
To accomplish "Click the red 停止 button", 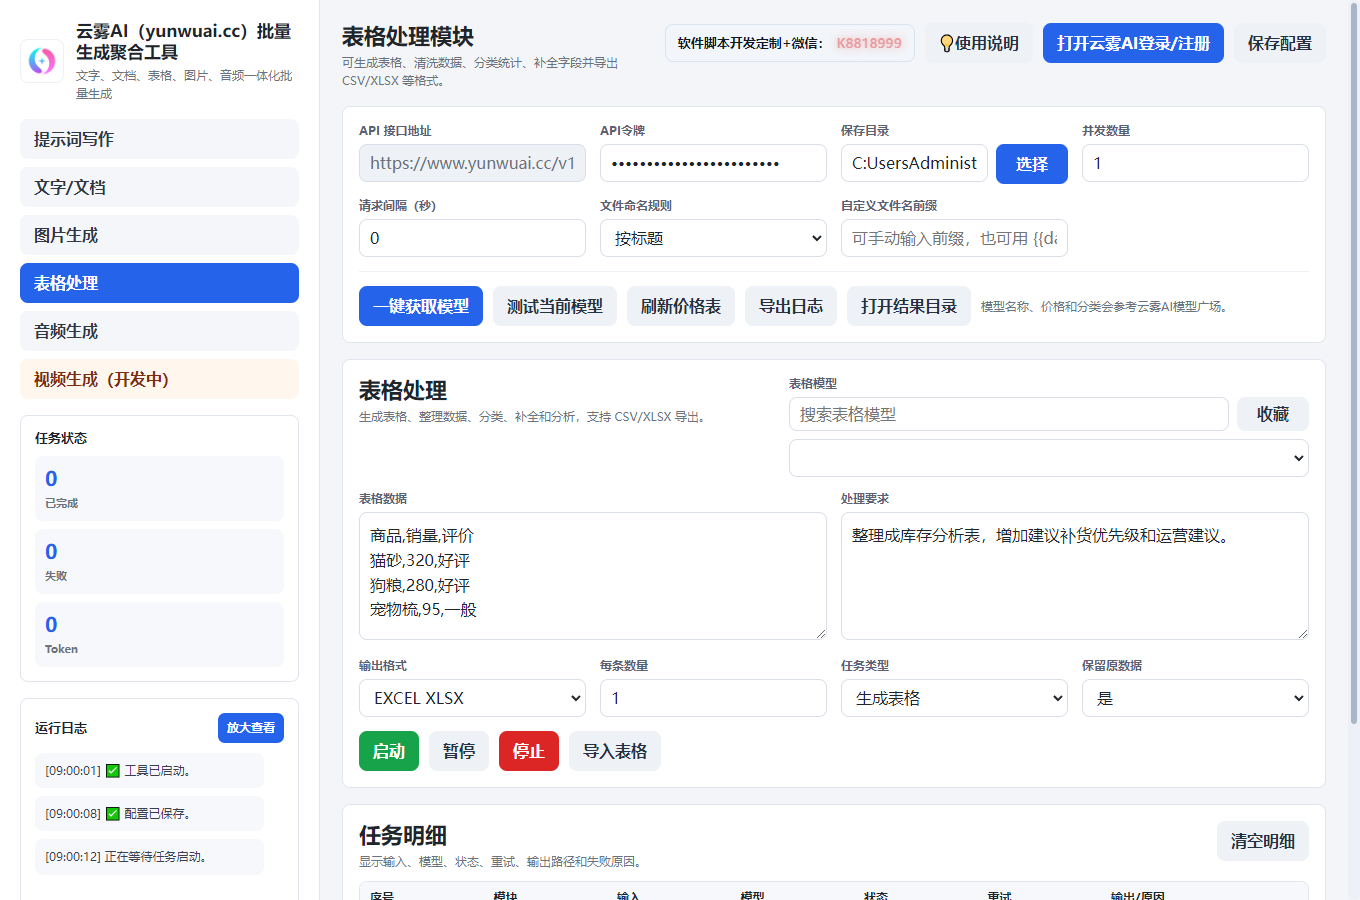I will (529, 751).
